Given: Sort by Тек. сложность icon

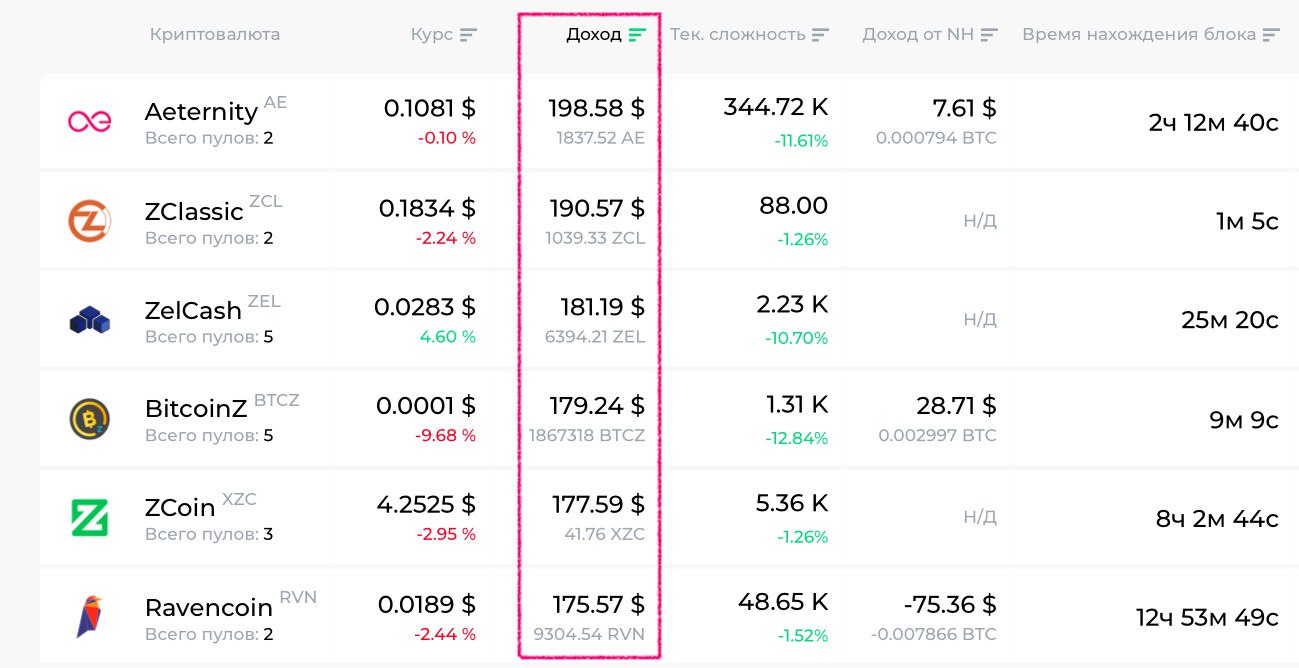Looking at the screenshot, I should (x=820, y=35).
